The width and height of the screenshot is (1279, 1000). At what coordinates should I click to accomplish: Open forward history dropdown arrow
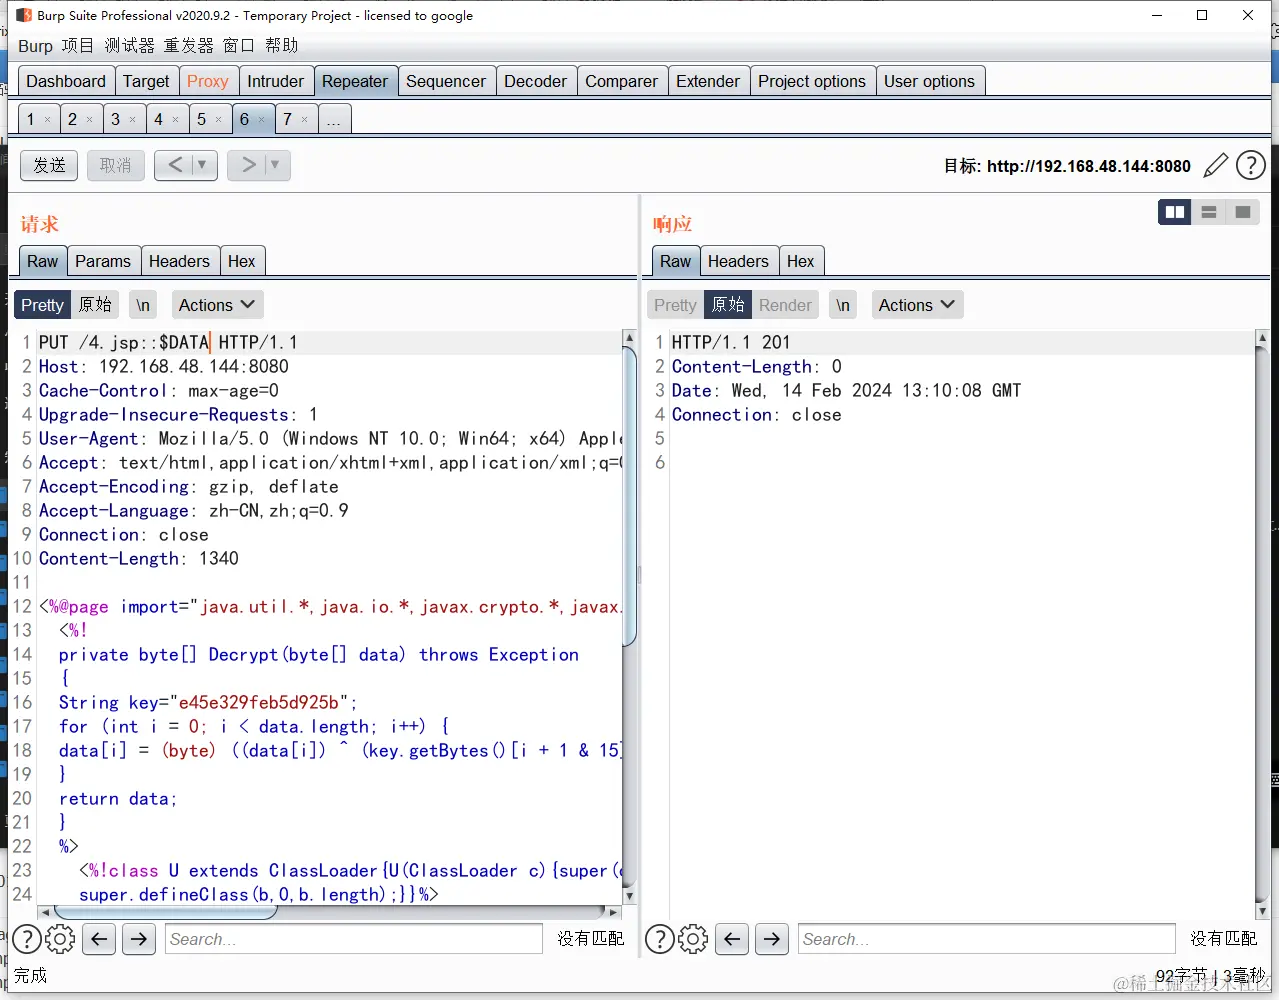point(274,165)
